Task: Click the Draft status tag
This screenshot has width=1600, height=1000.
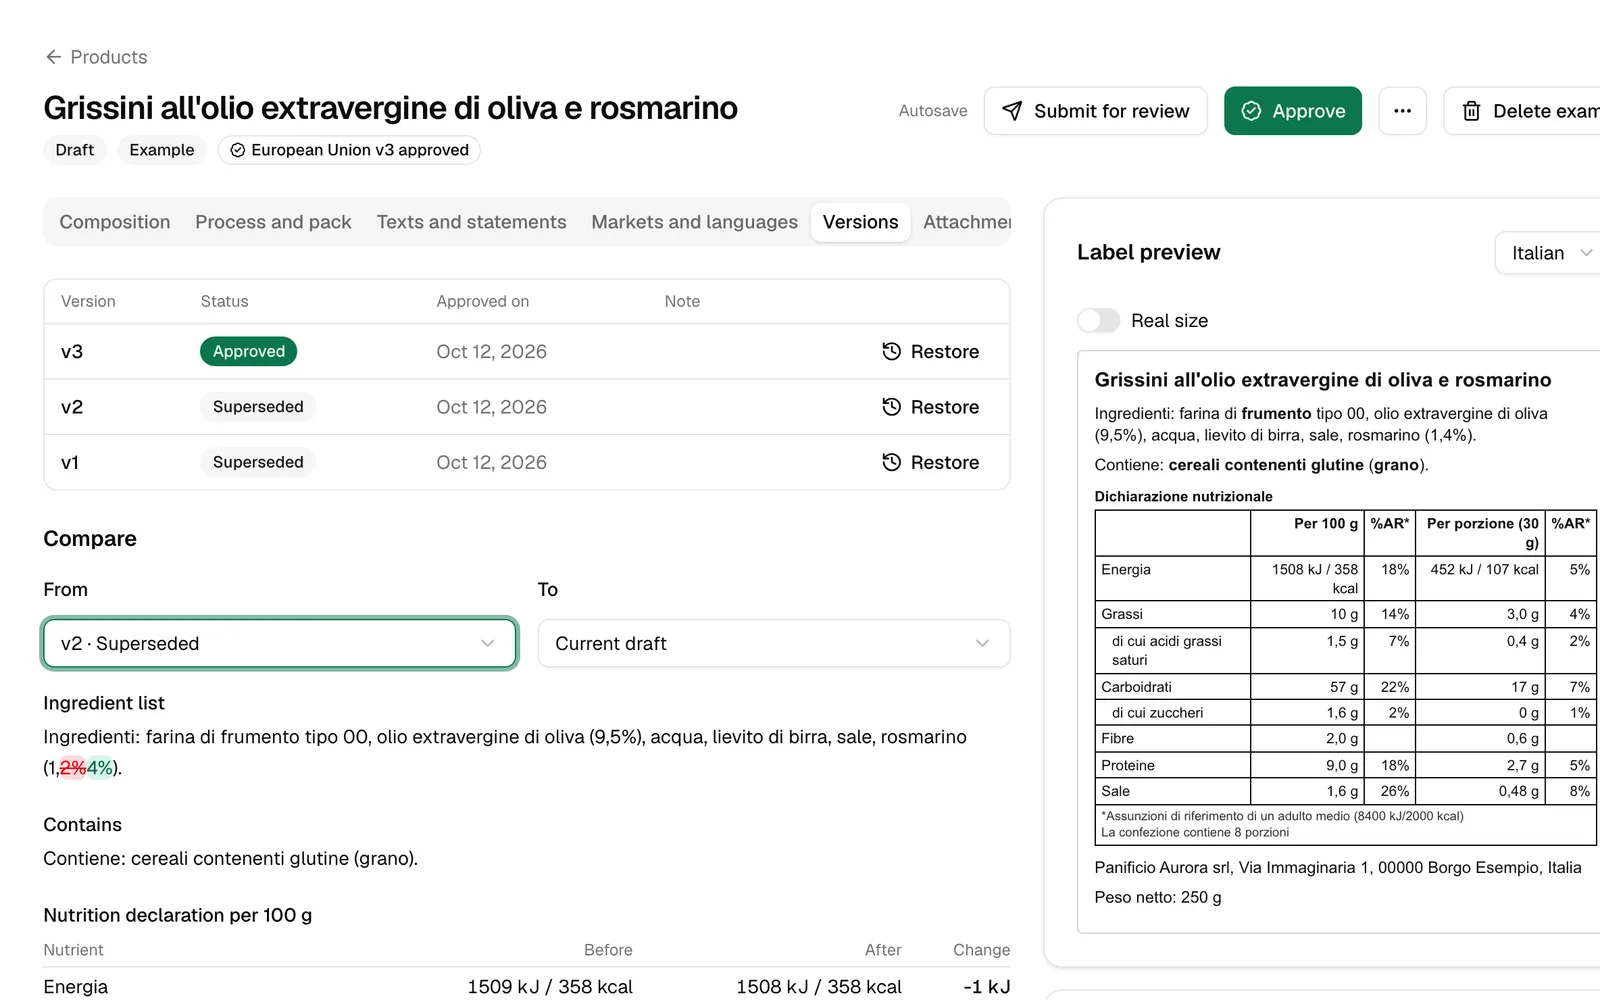Action: click(75, 150)
